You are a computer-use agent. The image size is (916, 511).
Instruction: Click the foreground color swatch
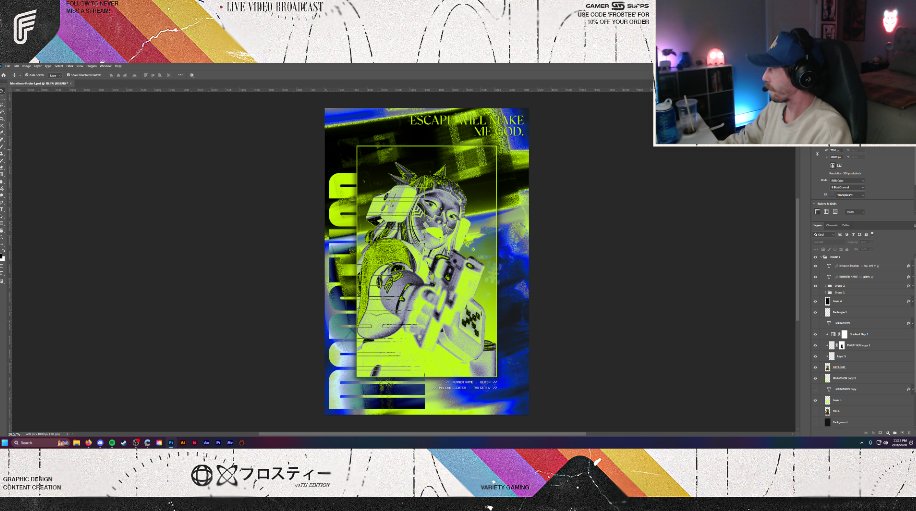point(2,255)
